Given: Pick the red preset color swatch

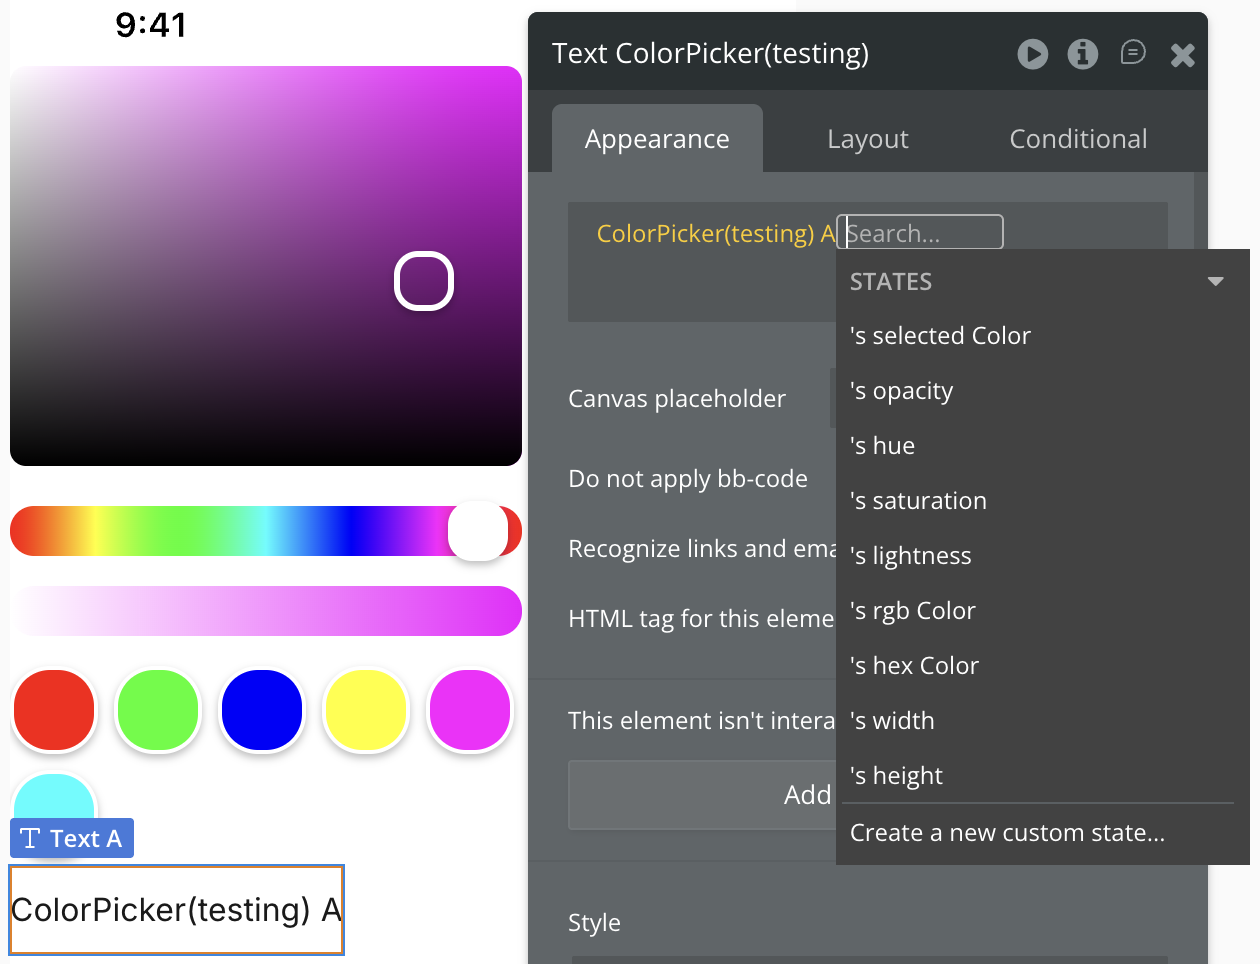Looking at the screenshot, I should click(x=54, y=710).
